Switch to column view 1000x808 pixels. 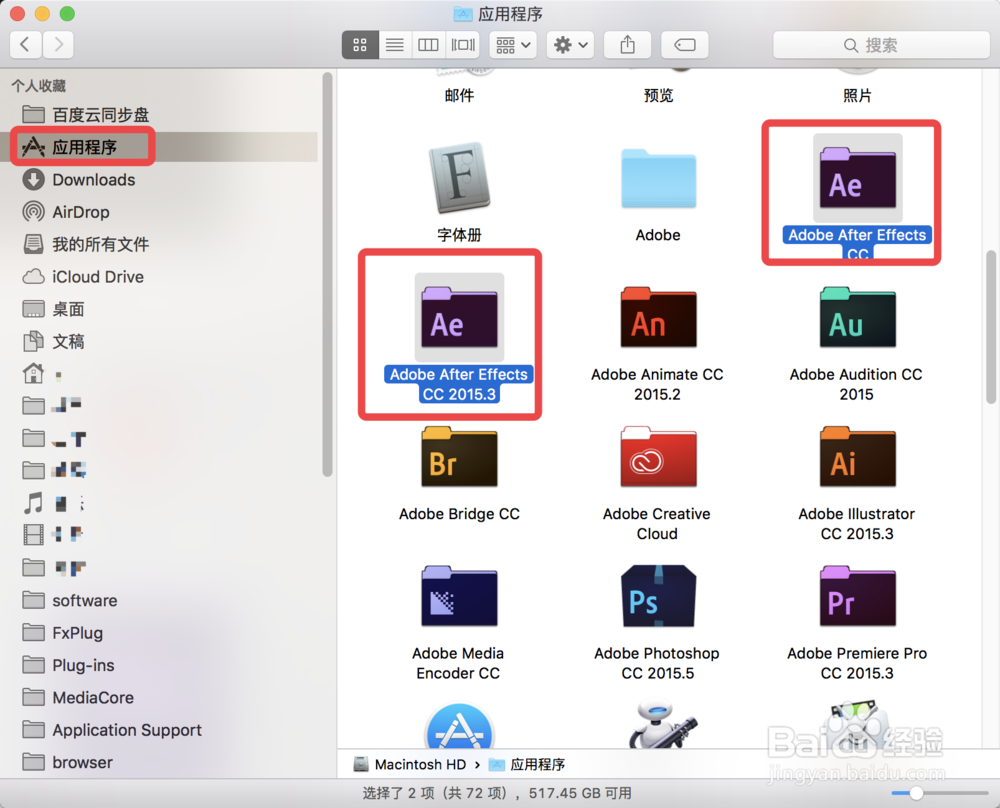click(428, 45)
